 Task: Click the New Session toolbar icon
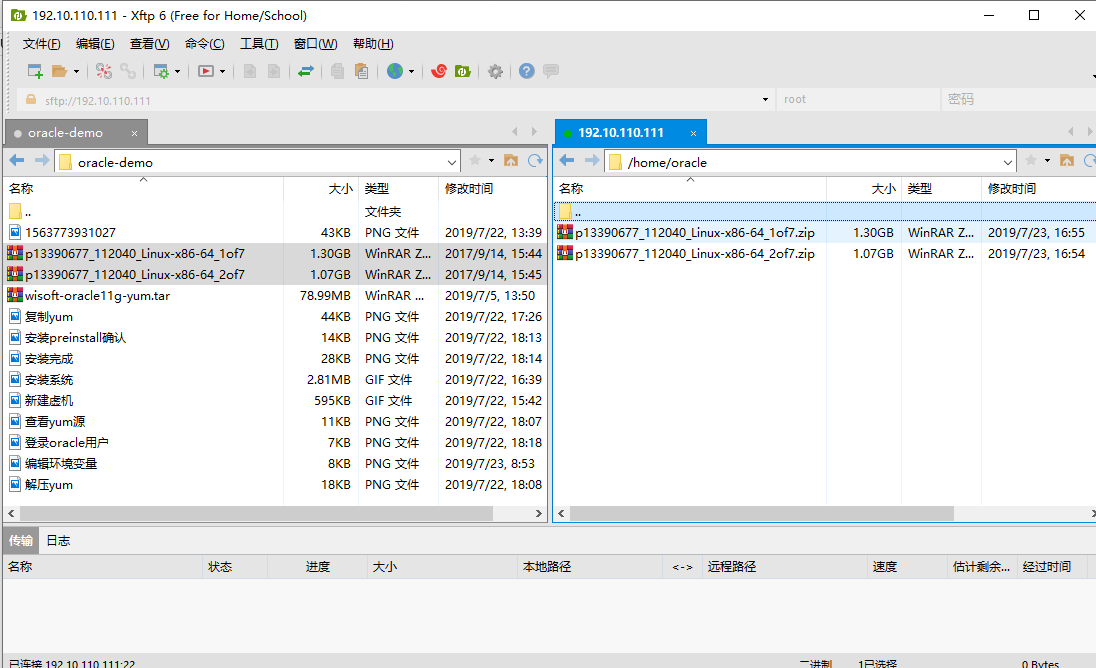point(35,71)
